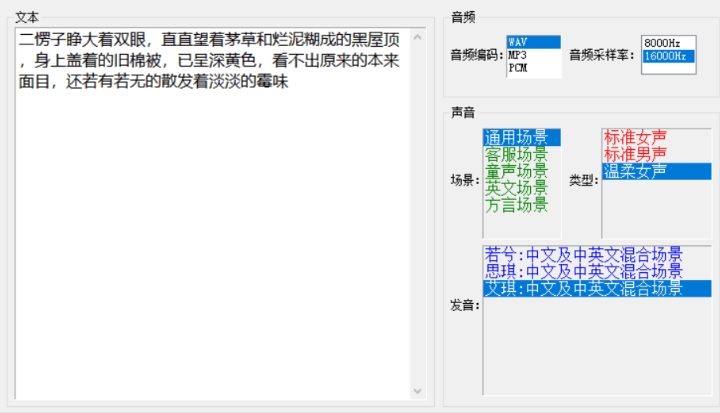Click text box scrollbar down arrow

(417, 391)
